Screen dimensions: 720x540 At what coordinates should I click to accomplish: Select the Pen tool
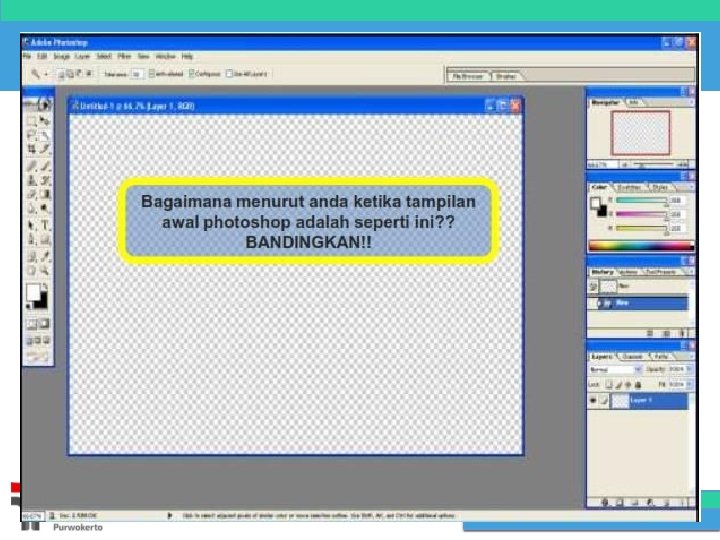pyautogui.click(x=32, y=239)
